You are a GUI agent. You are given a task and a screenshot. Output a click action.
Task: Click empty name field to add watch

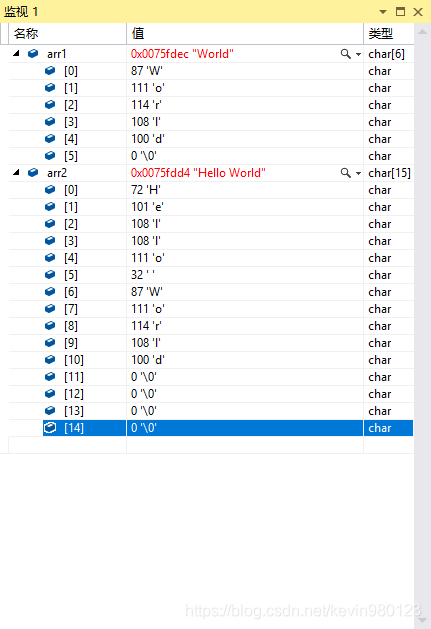click(x=67, y=445)
